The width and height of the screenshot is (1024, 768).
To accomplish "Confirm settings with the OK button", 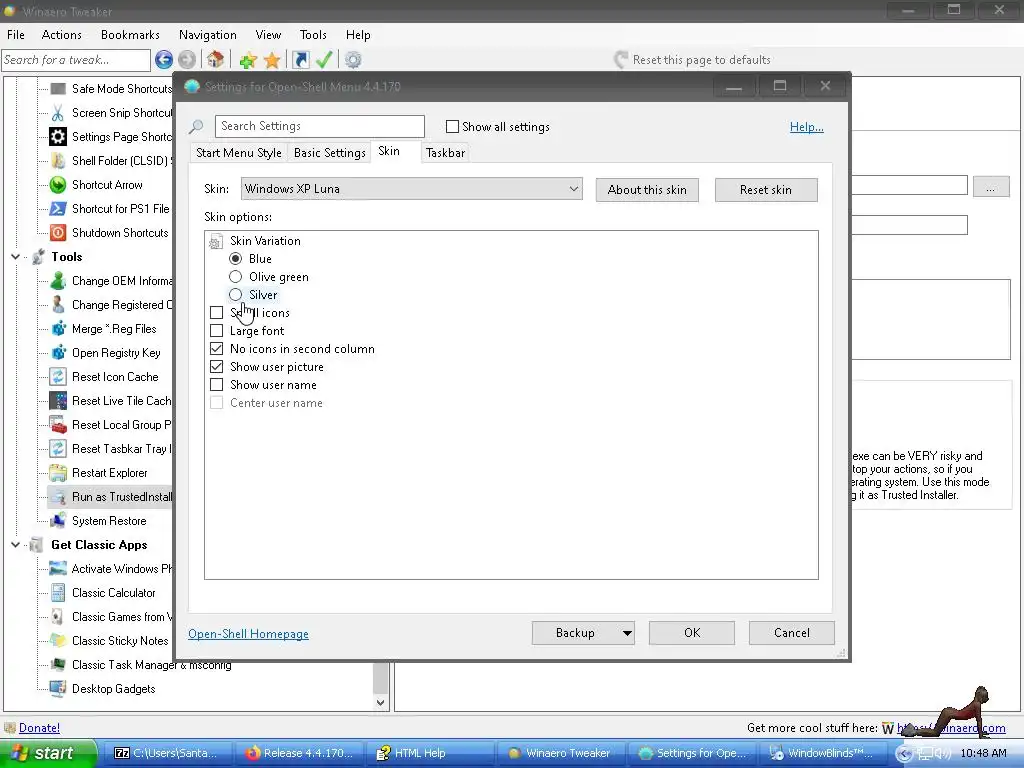I will click(x=692, y=633).
